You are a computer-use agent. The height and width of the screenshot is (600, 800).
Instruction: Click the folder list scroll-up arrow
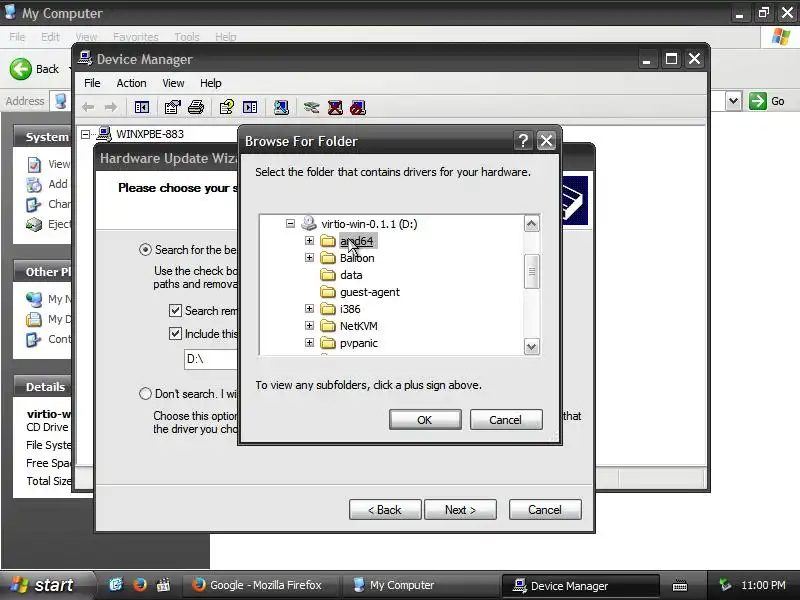[x=532, y=223]
